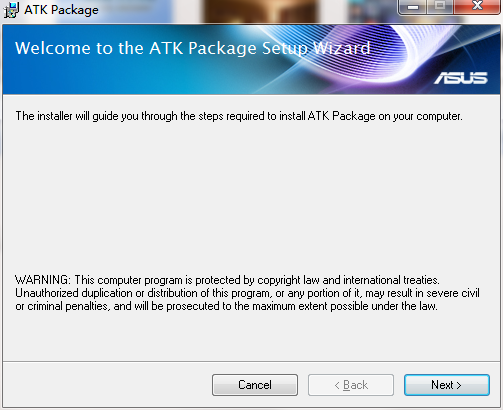Close the ATK Package setup window
Screen dimensions: 503x410
(477, 6)
